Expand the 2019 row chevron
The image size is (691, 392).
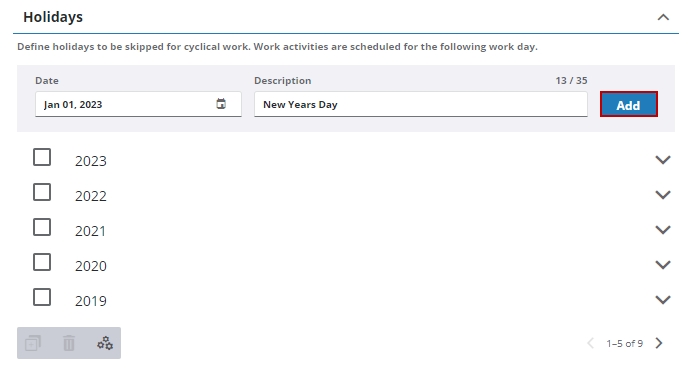(663, 300)
